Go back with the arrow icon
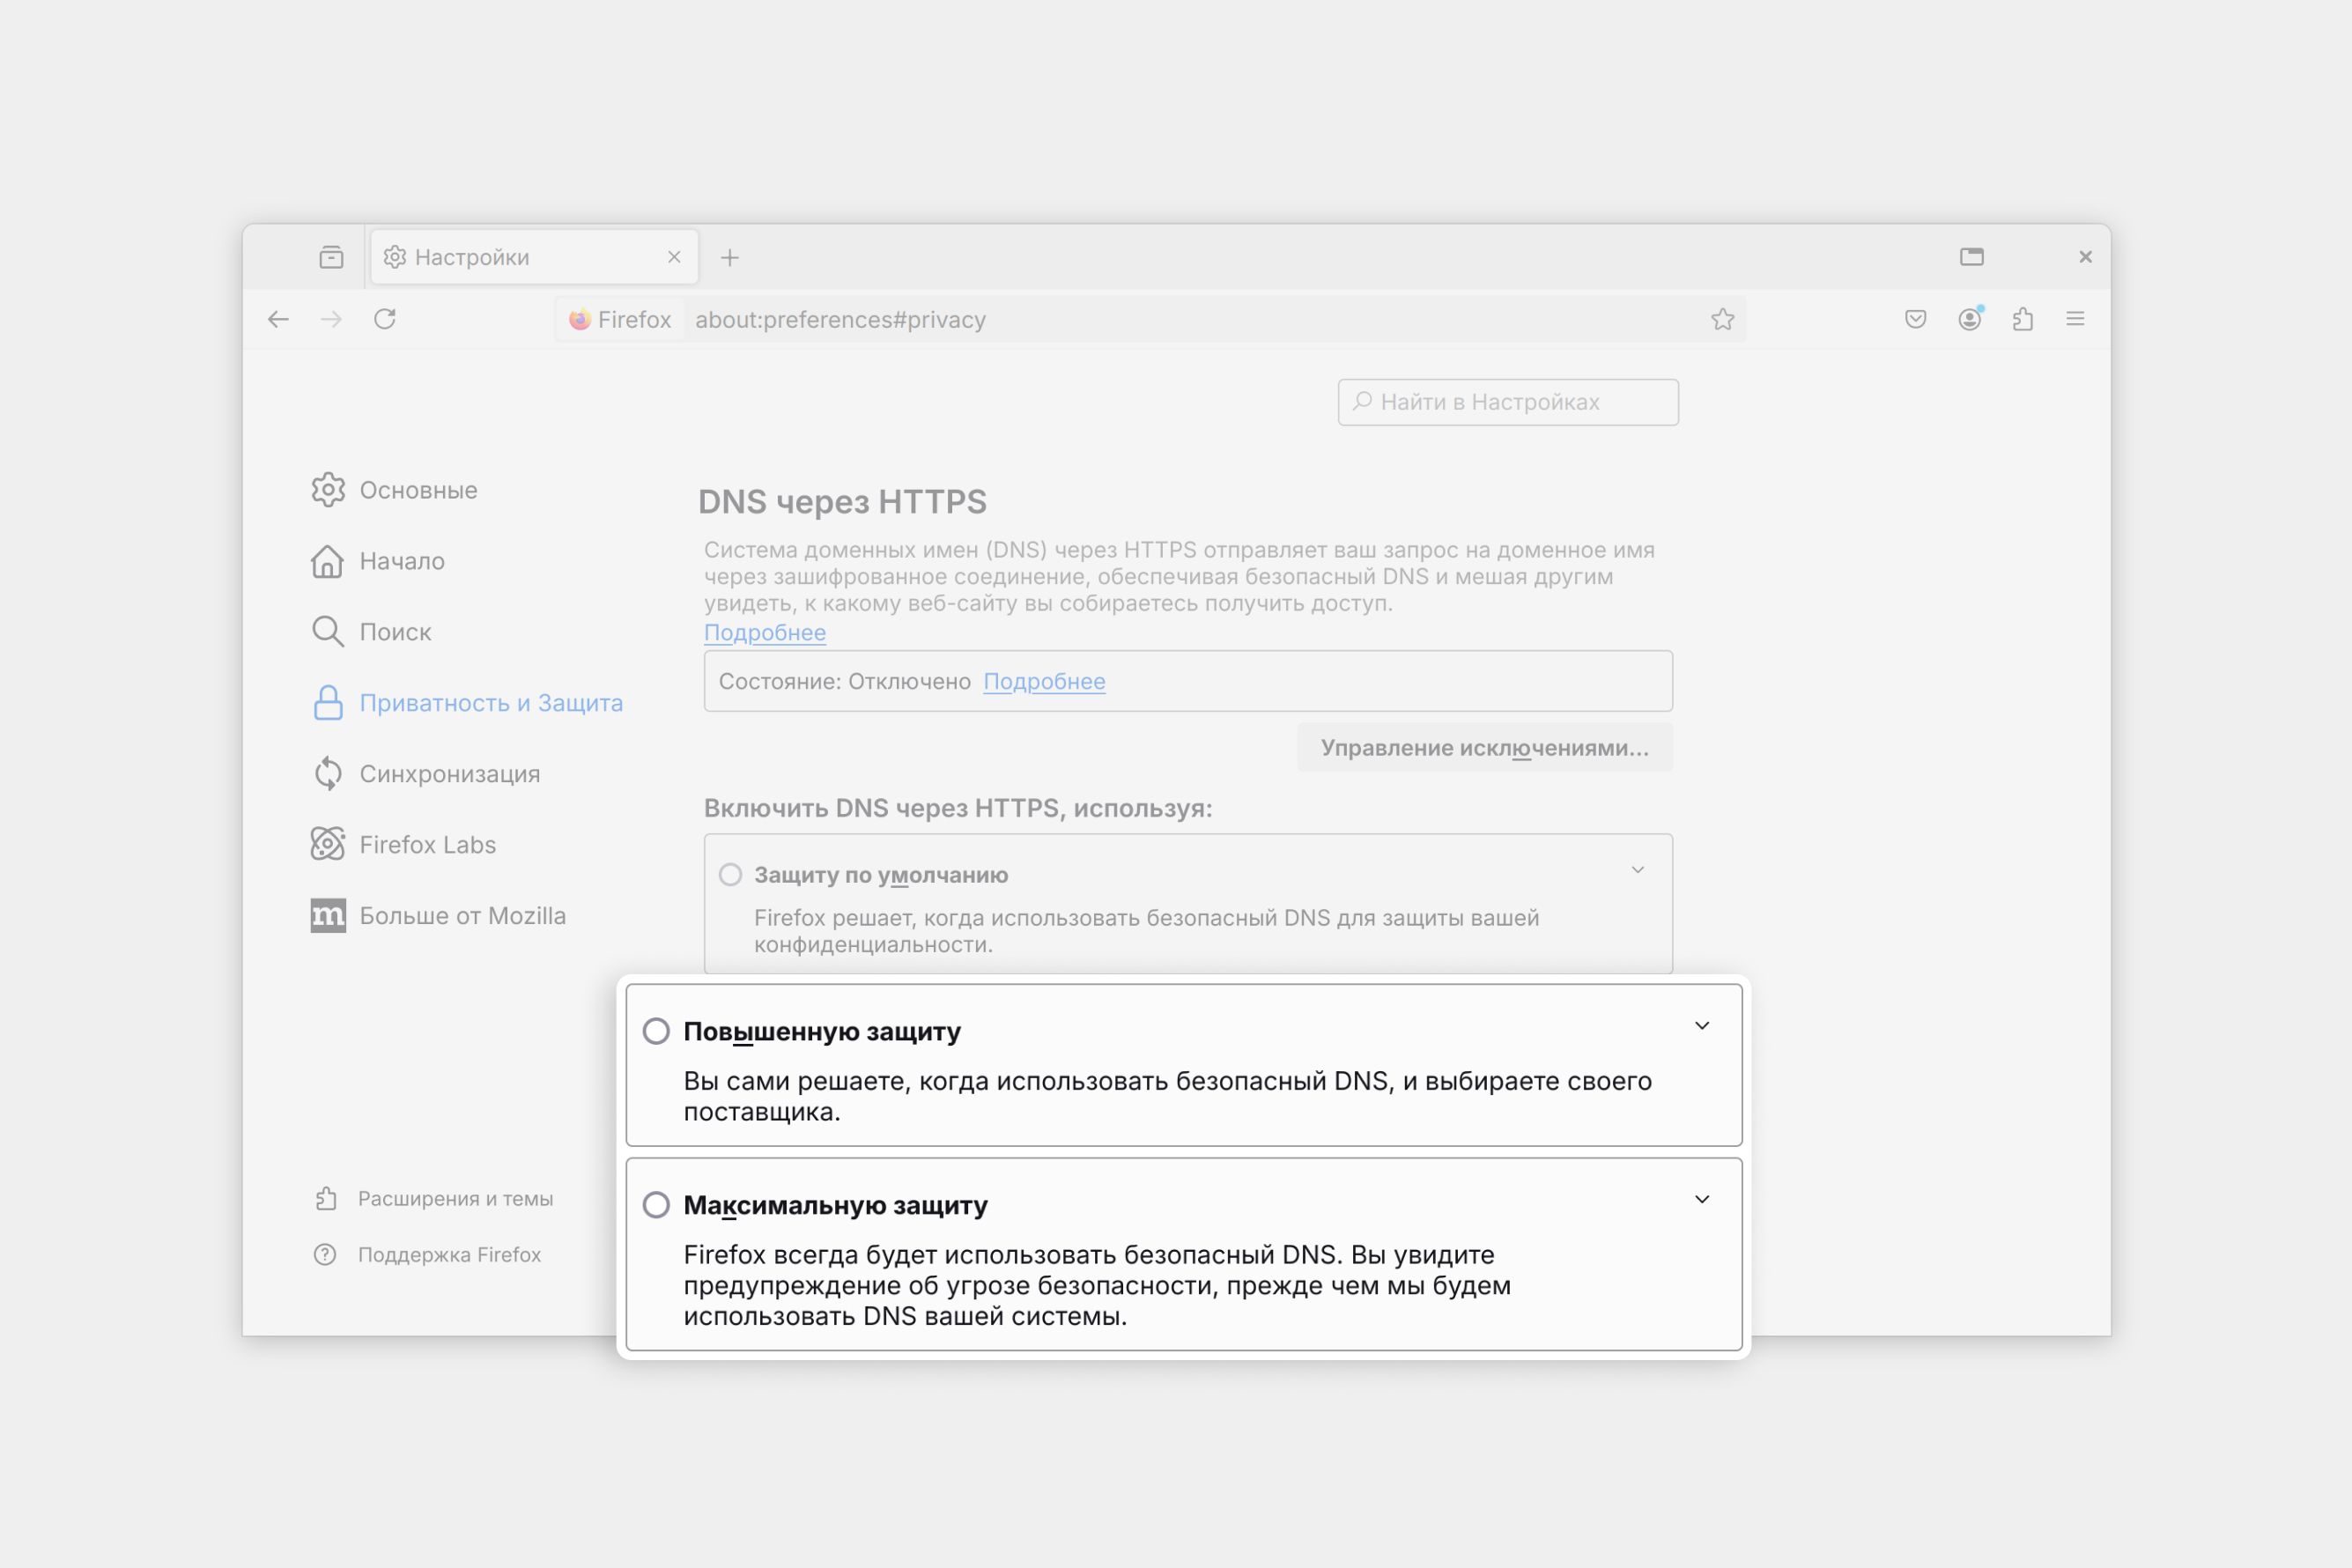The image size is (2352, 1568). click(278, 319)
